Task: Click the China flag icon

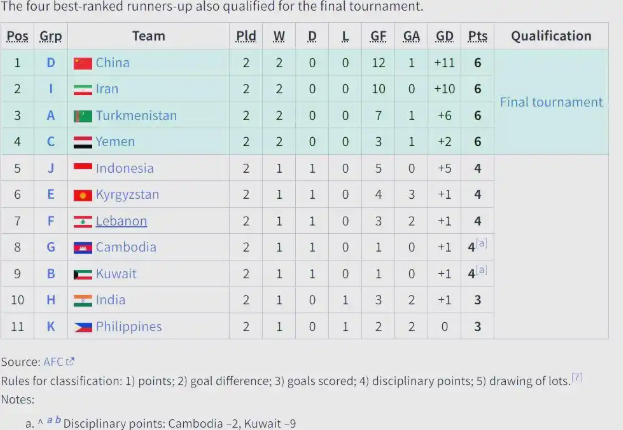Action: (x=83, y=63)
